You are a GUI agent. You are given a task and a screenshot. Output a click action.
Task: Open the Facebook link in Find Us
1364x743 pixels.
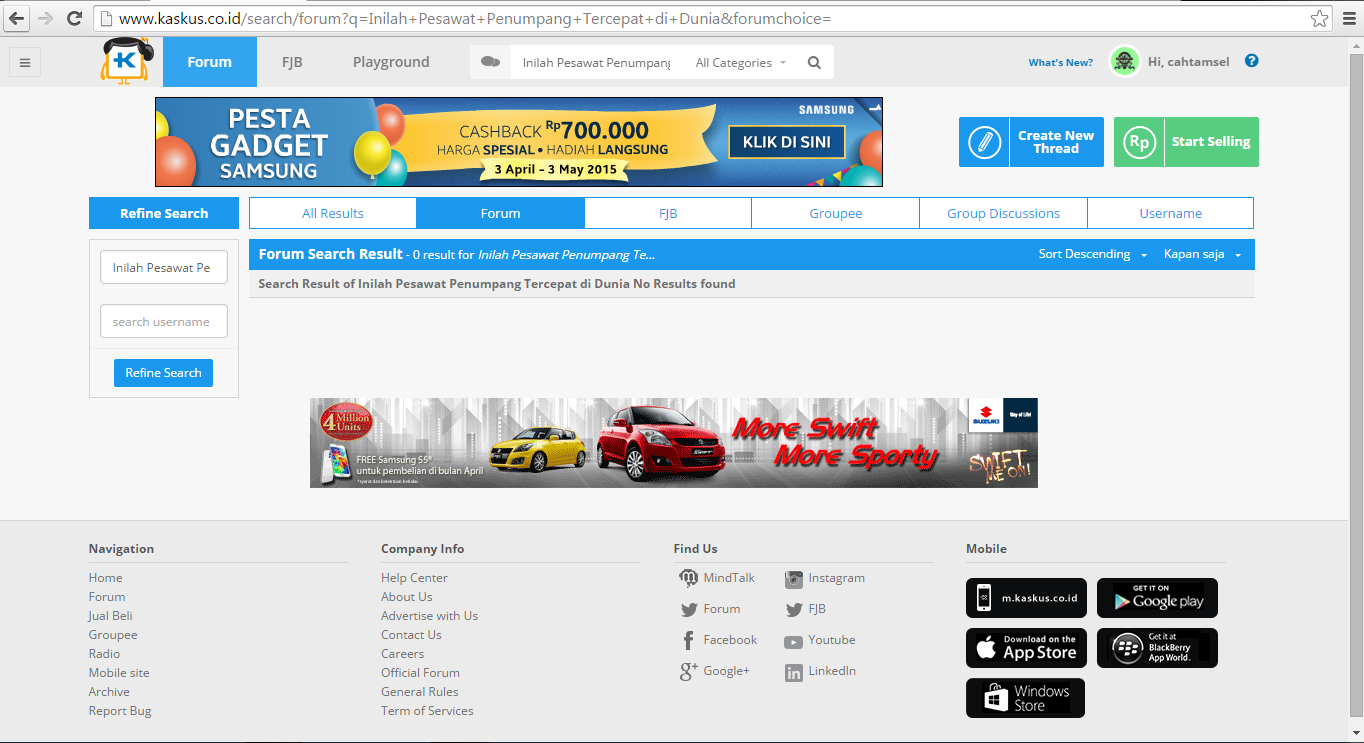pyautogui.click(x=718, y=640)
